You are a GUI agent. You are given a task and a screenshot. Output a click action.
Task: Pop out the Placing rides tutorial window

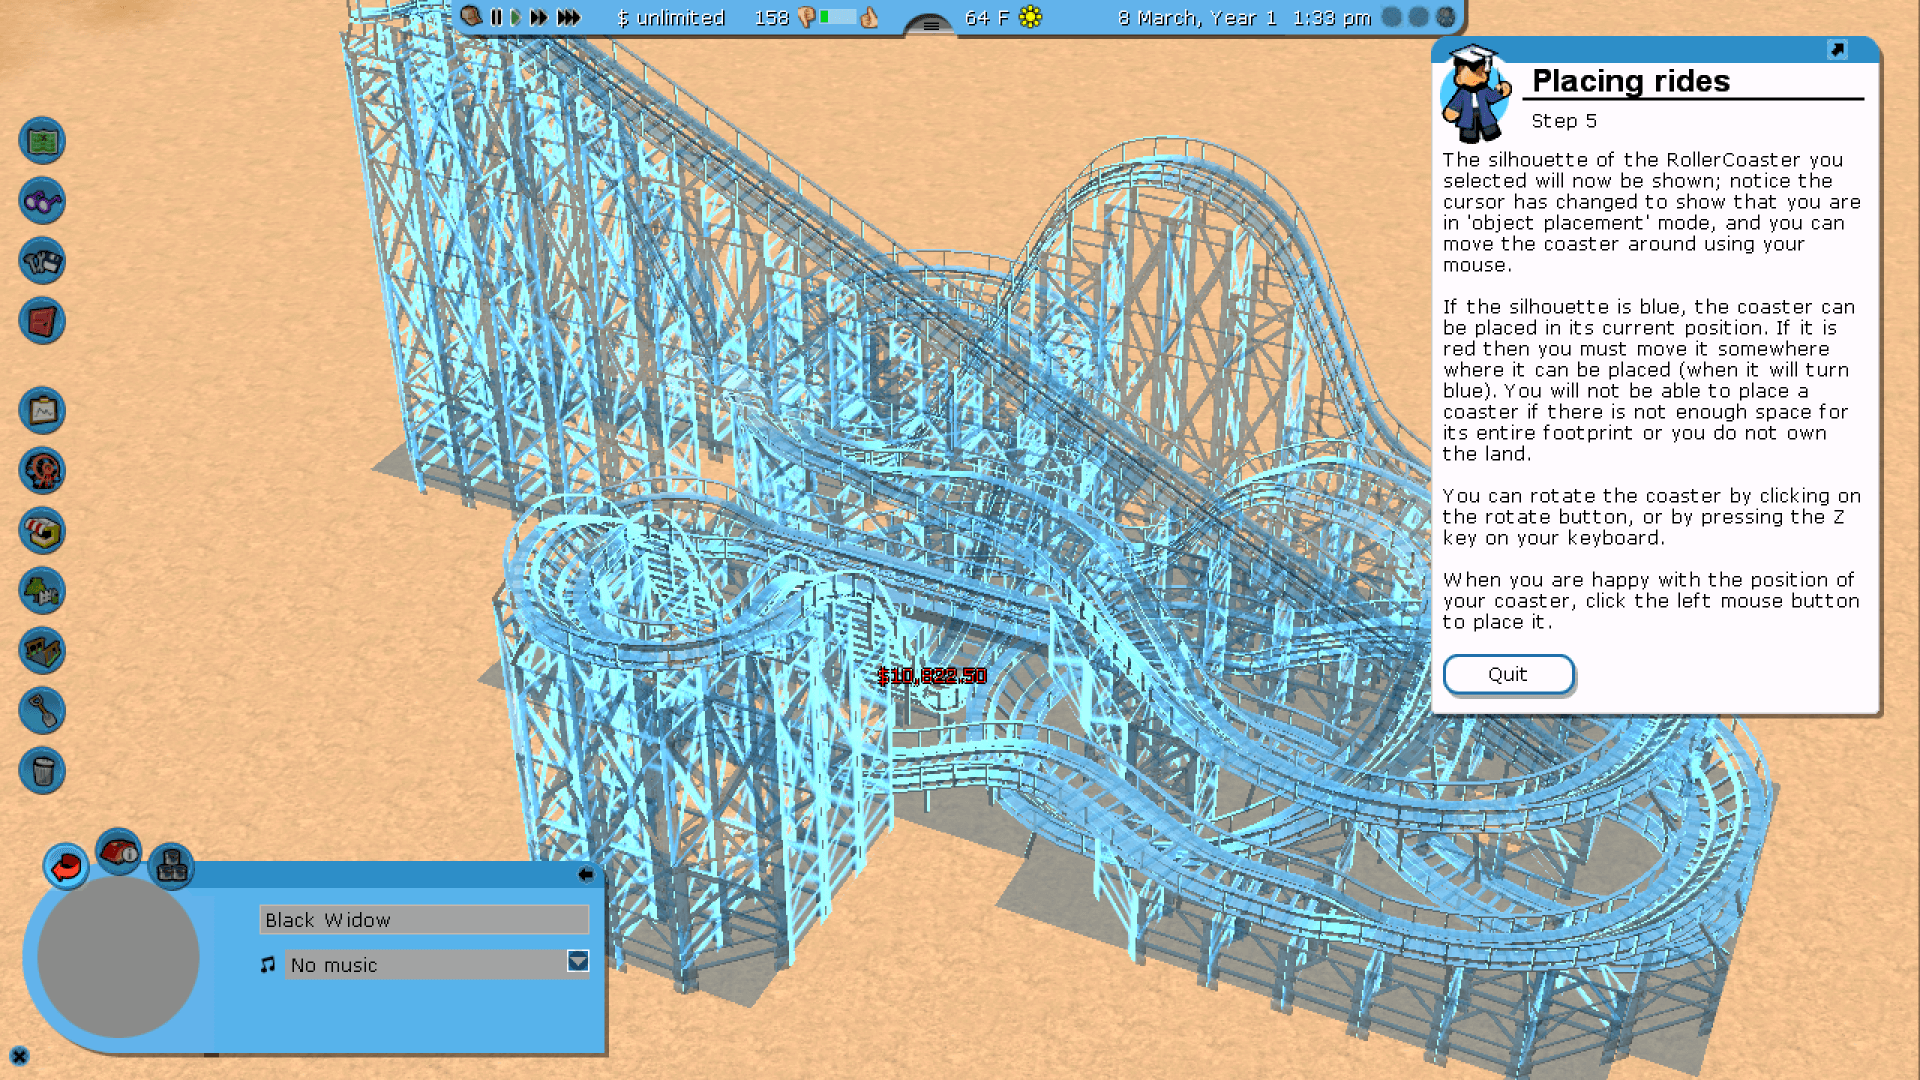1837,49
